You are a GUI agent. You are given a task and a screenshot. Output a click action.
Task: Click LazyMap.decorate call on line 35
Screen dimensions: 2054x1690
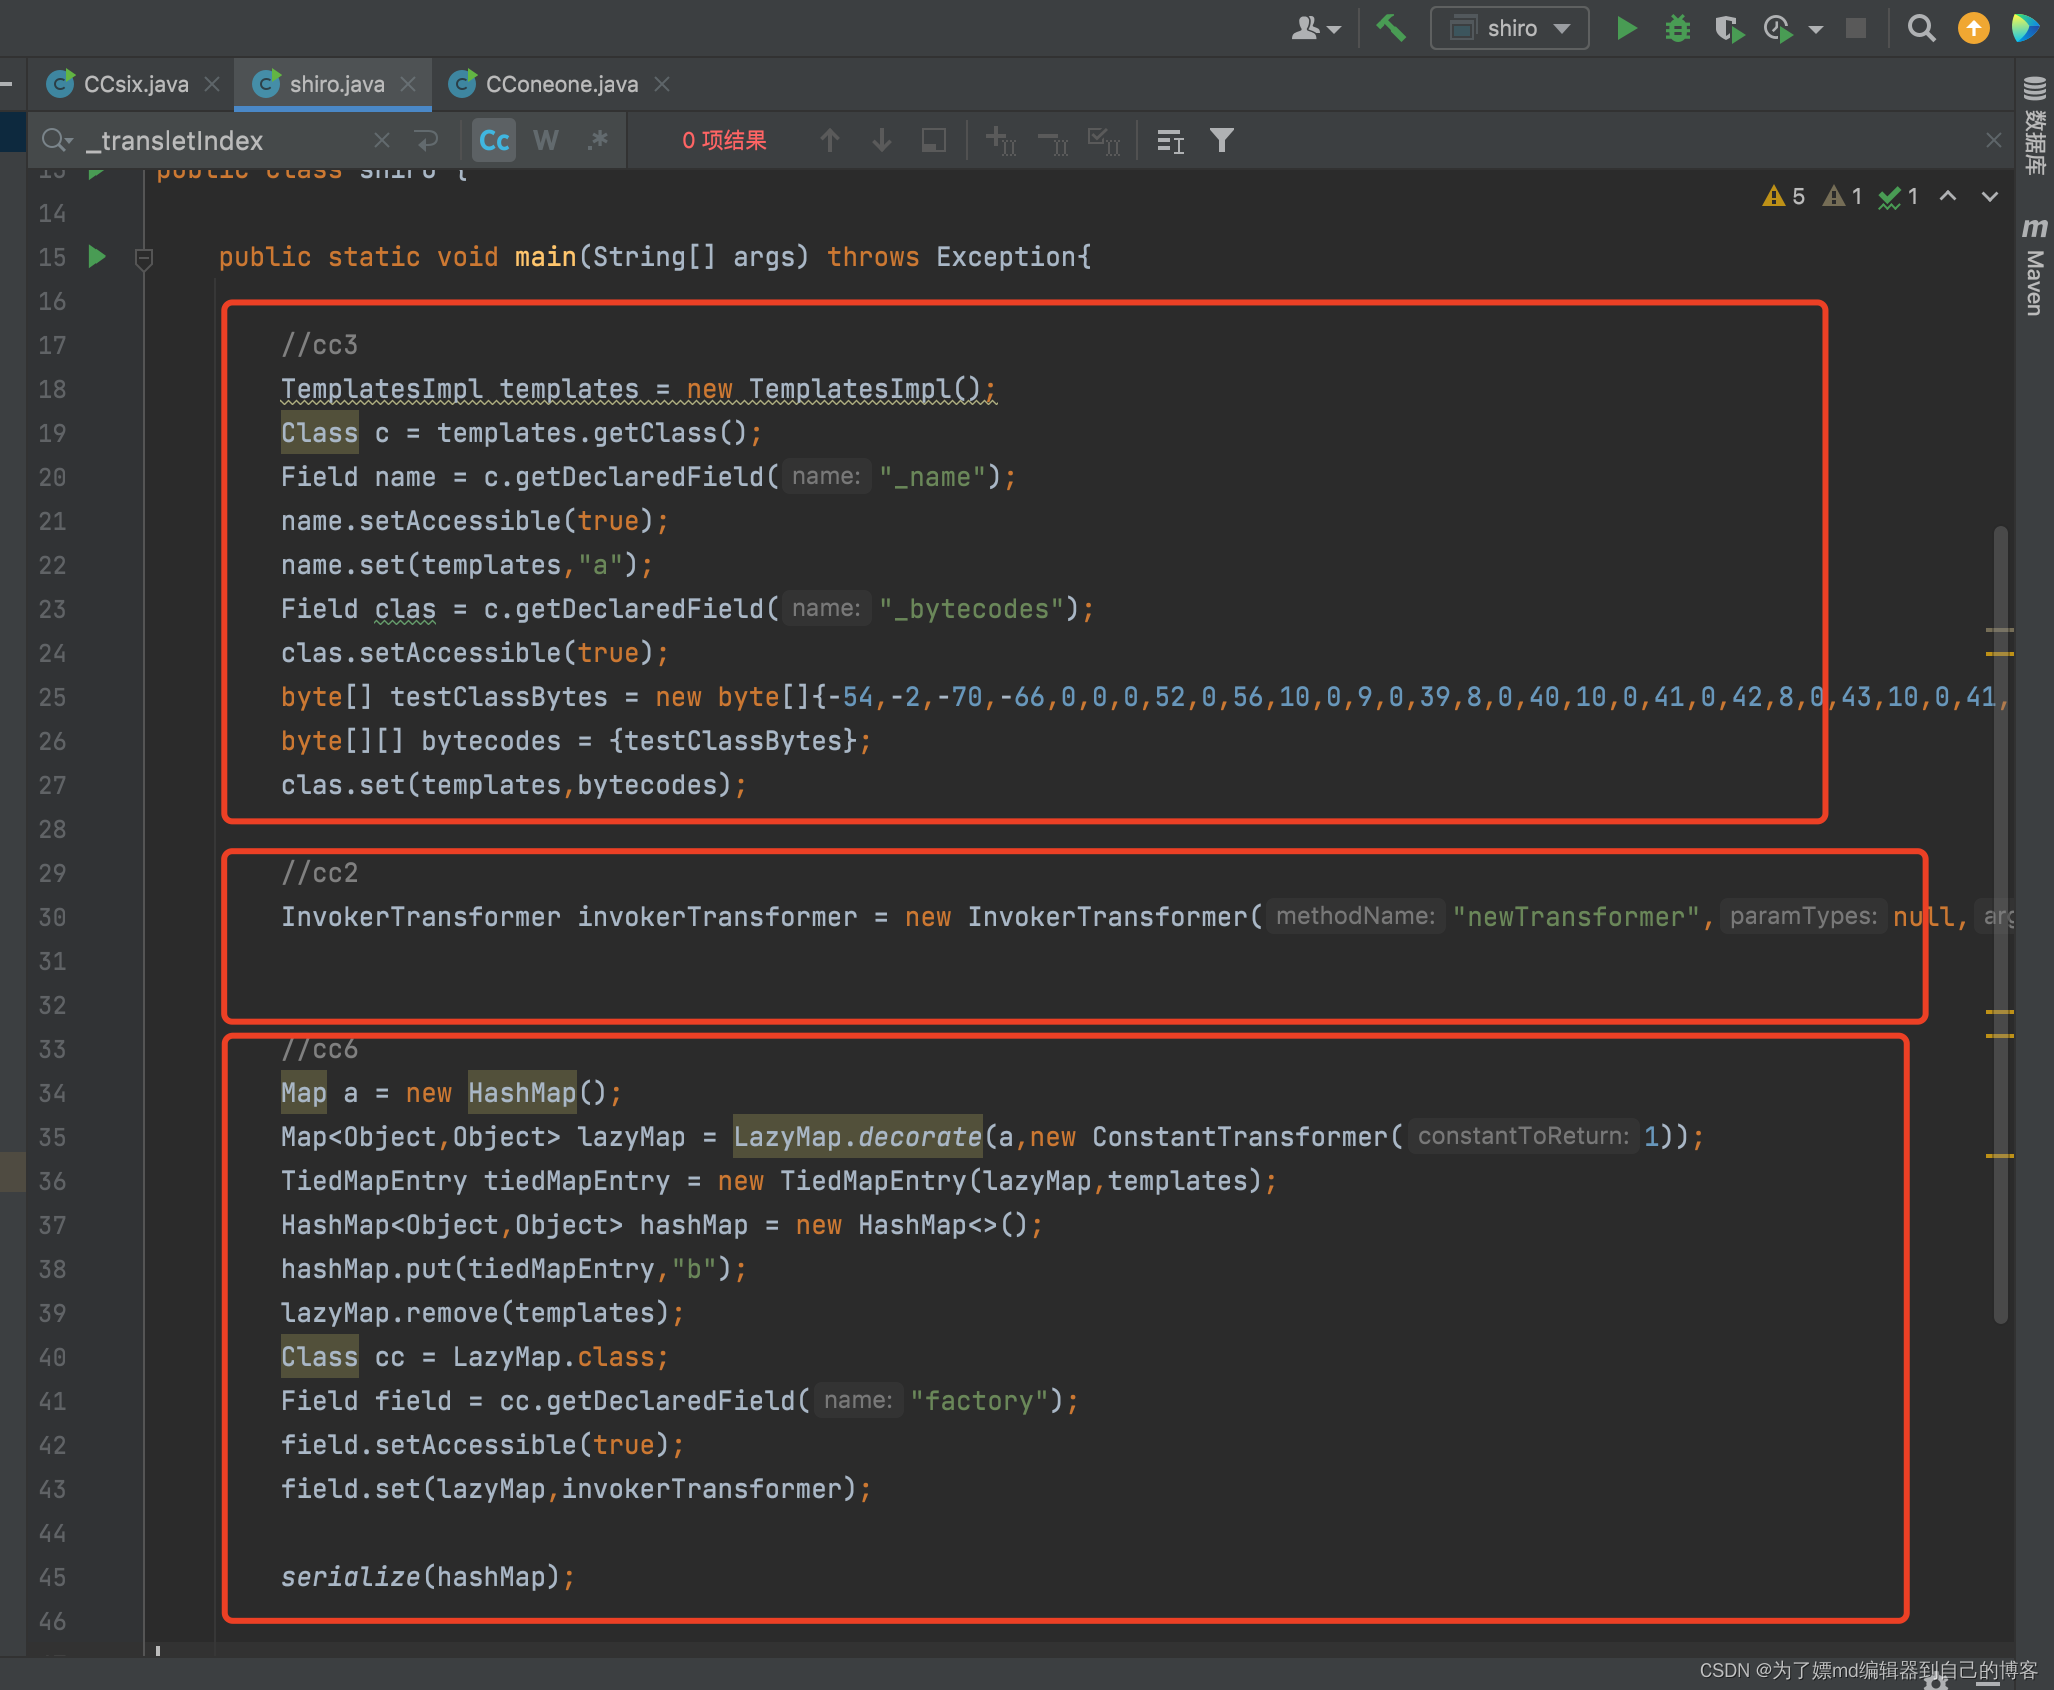[x=857, y=1137]
